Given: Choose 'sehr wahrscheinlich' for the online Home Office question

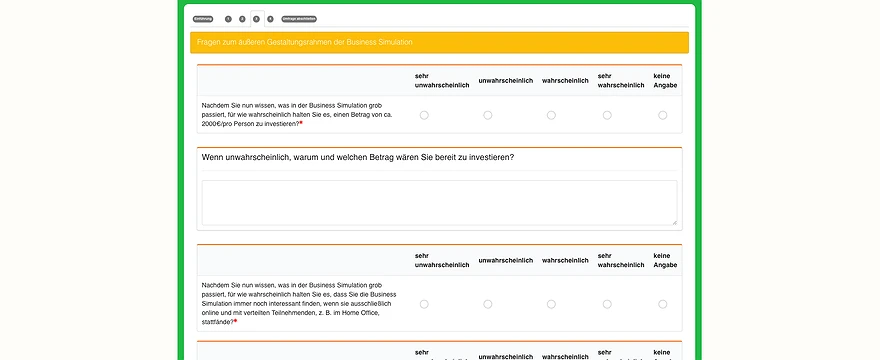Looking at the screenshot, I should (x=607, y=304).
